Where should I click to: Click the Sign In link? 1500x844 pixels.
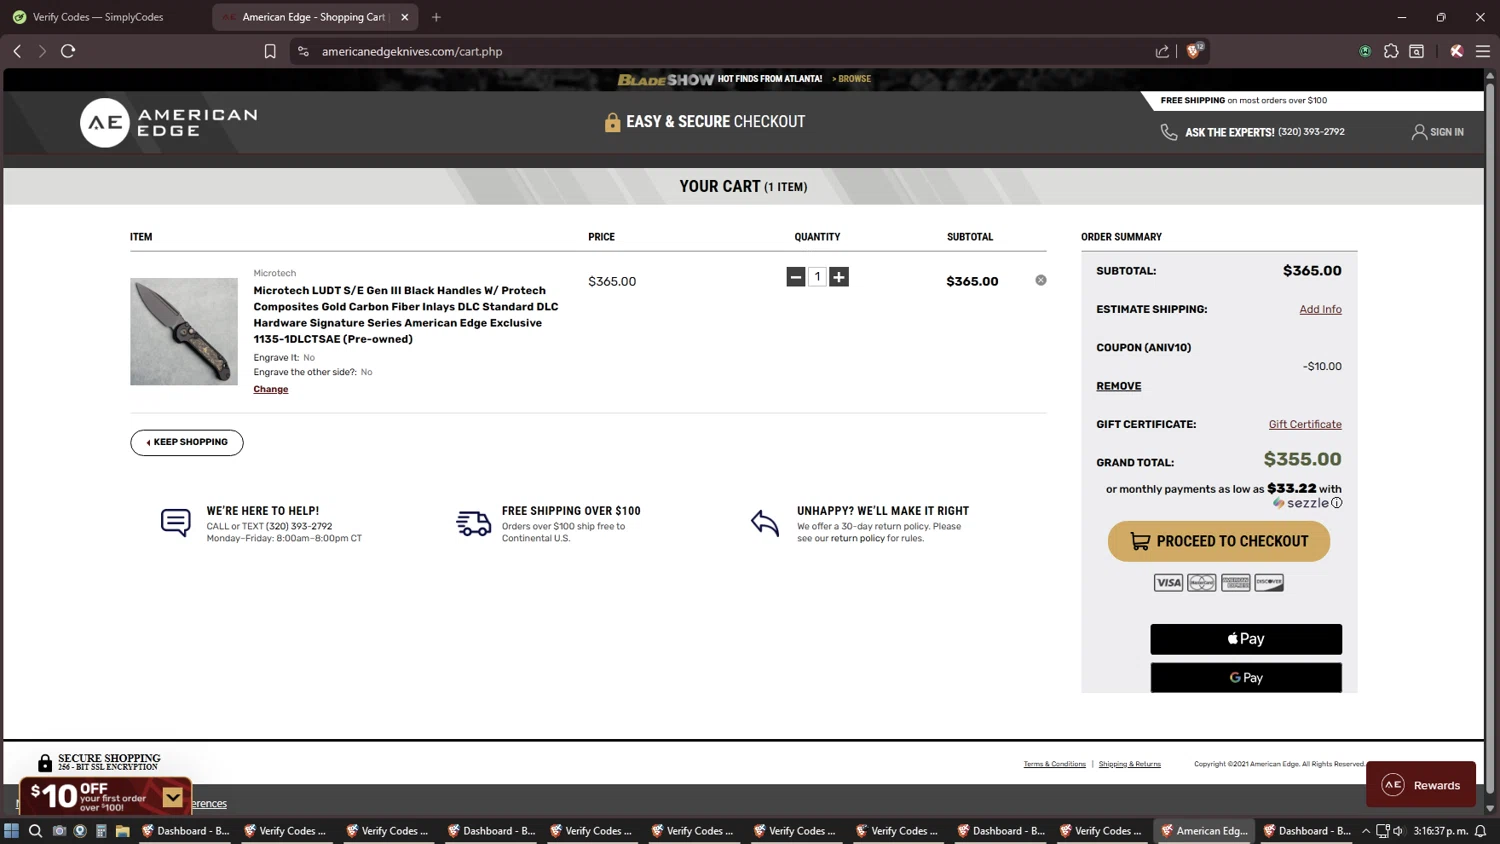pyautogui.click(x=1438, y=132)
